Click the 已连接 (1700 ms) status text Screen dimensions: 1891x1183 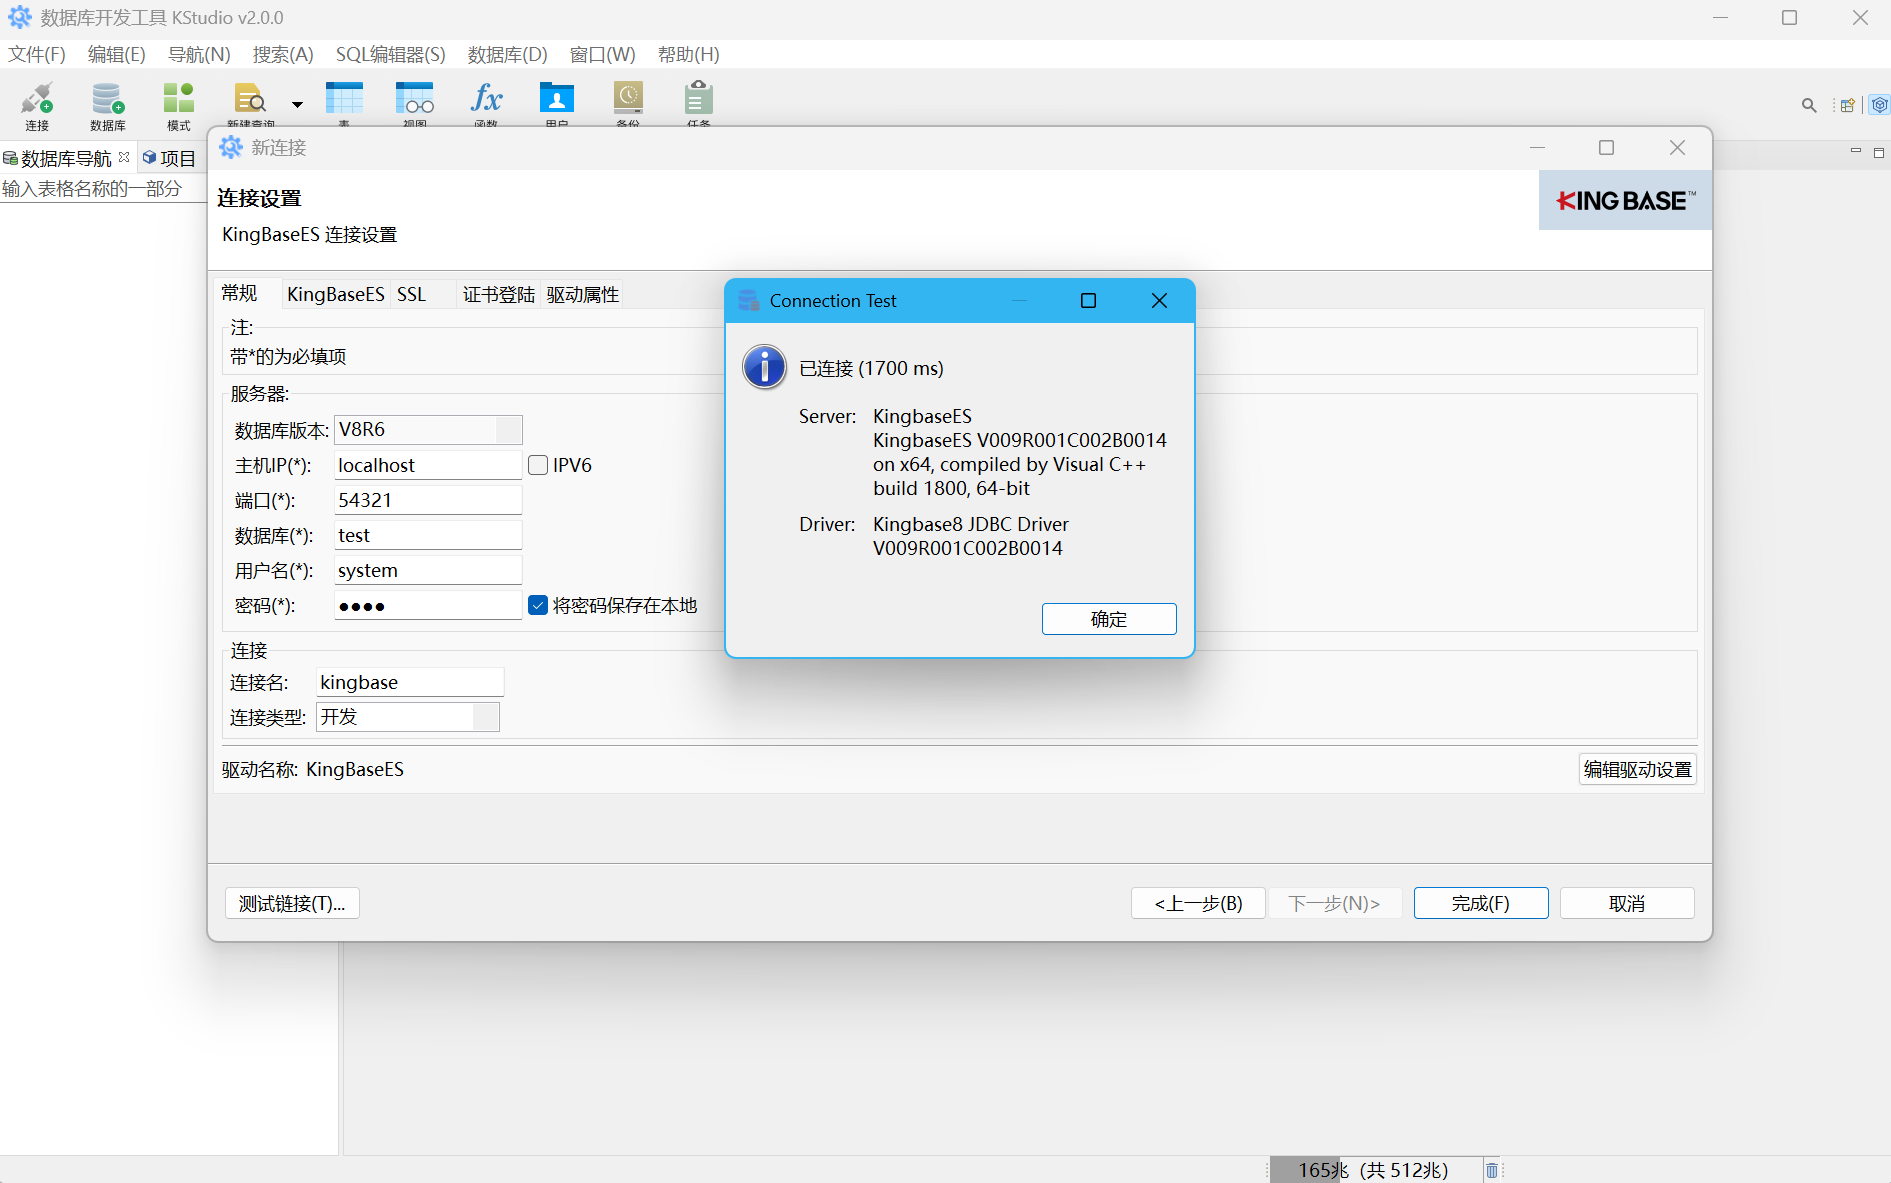871,368
